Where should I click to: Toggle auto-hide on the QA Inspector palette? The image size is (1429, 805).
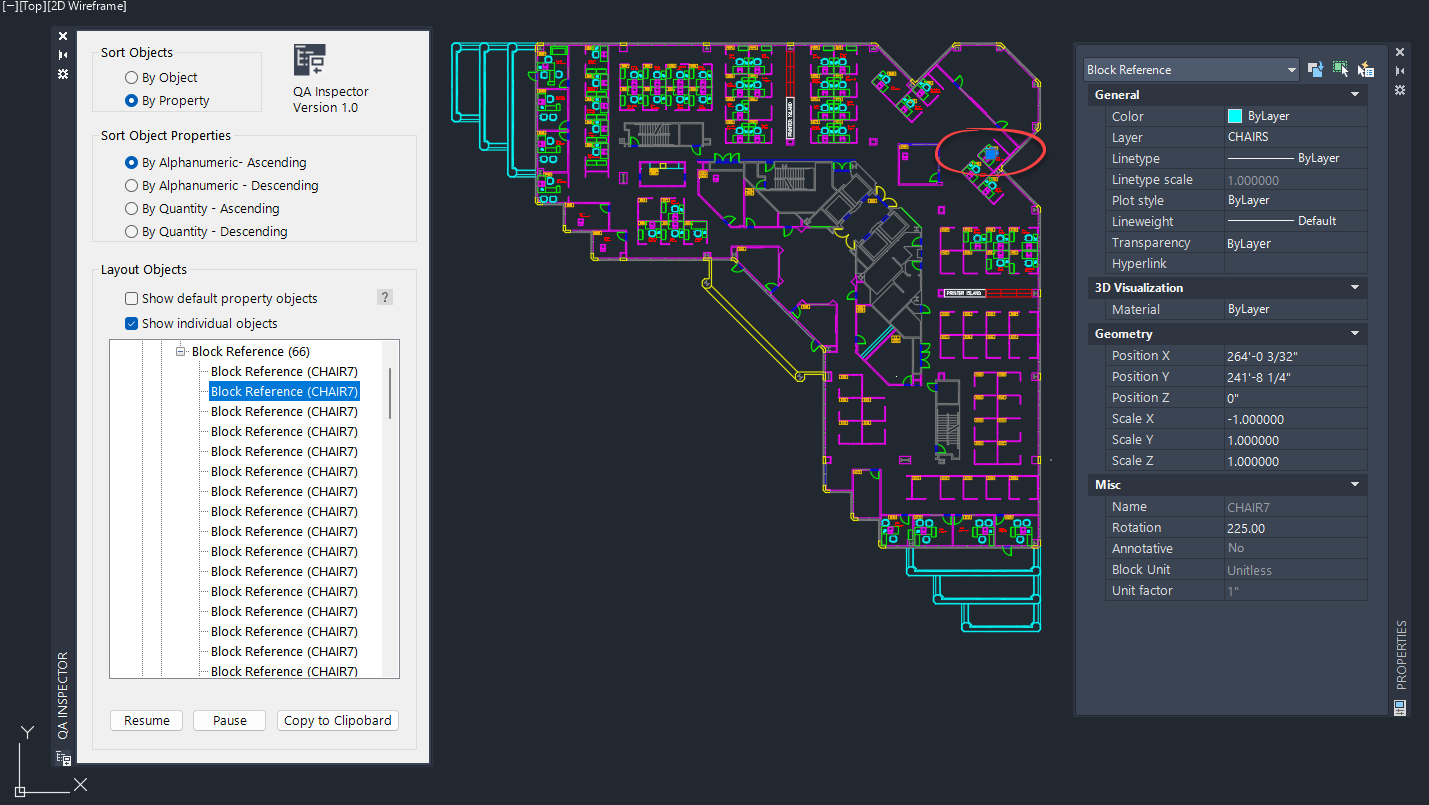(x=63, y=55)
